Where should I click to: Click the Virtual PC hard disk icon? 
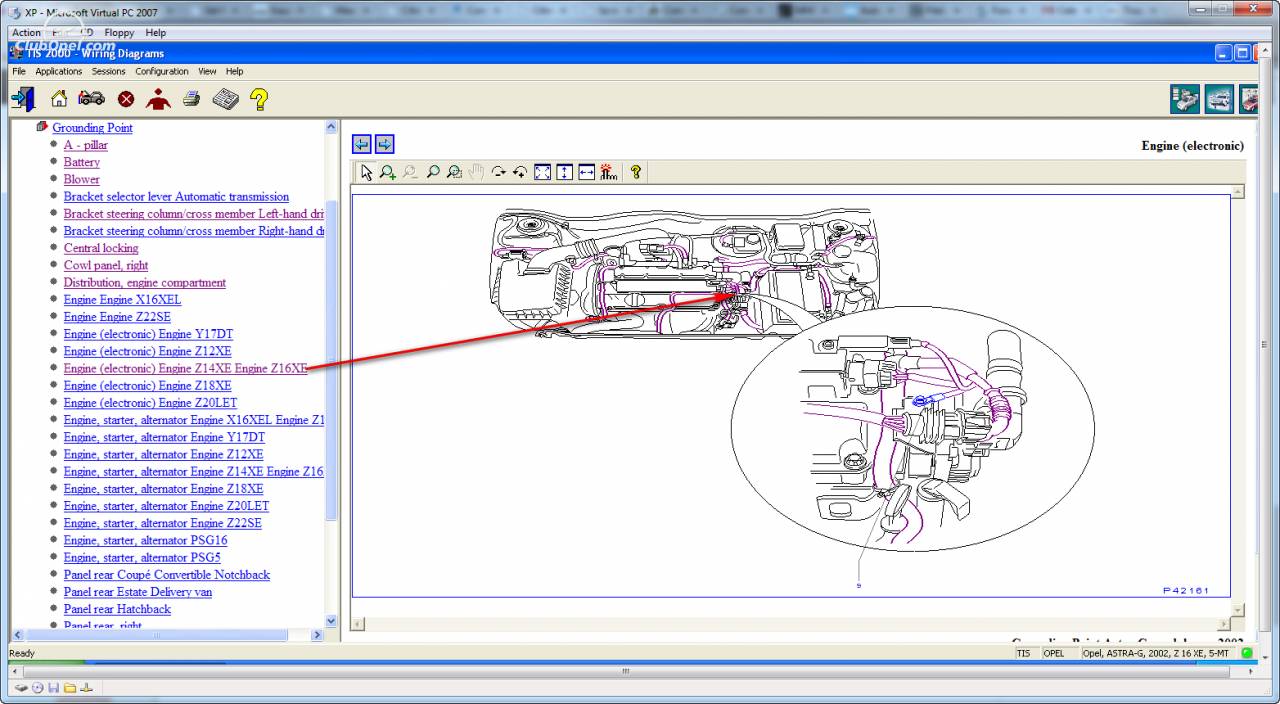pyautogui.click(x=21, y=688)
